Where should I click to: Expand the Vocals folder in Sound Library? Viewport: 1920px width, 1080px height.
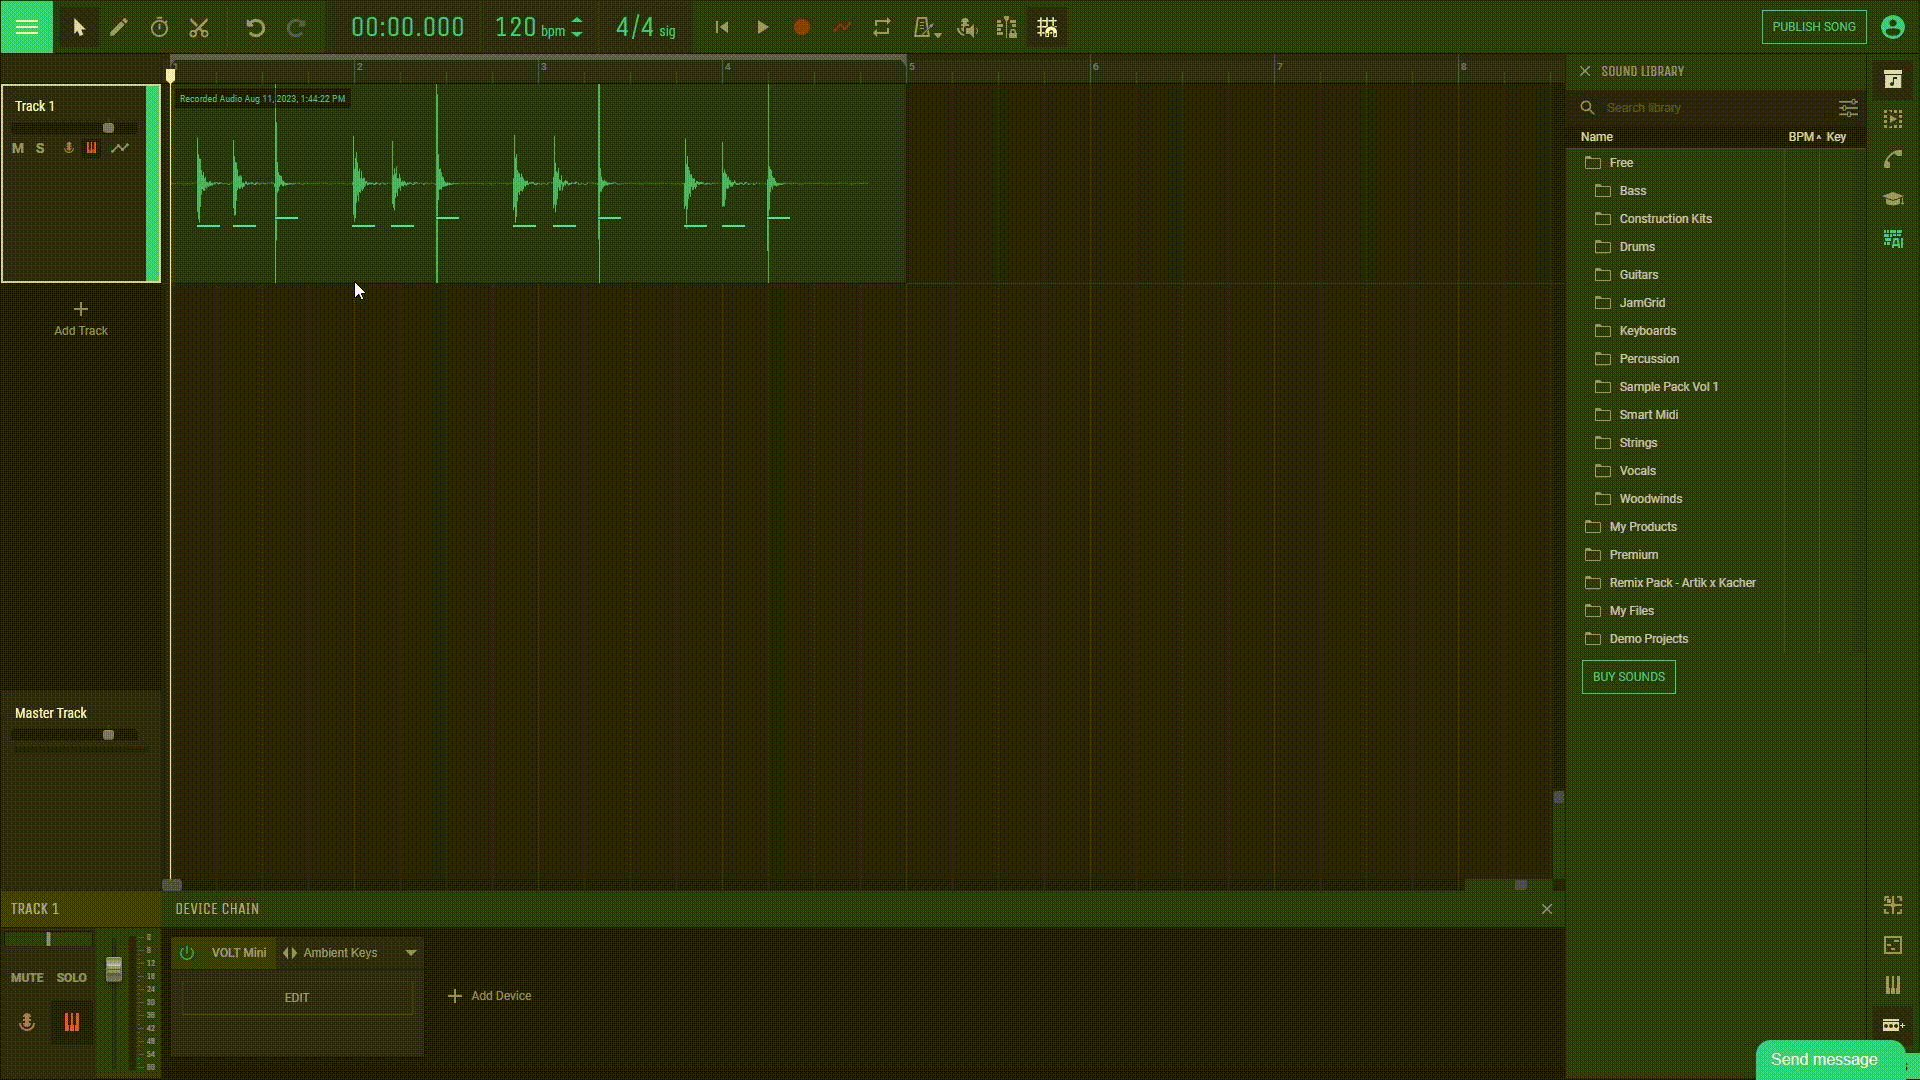[1635, 469]
